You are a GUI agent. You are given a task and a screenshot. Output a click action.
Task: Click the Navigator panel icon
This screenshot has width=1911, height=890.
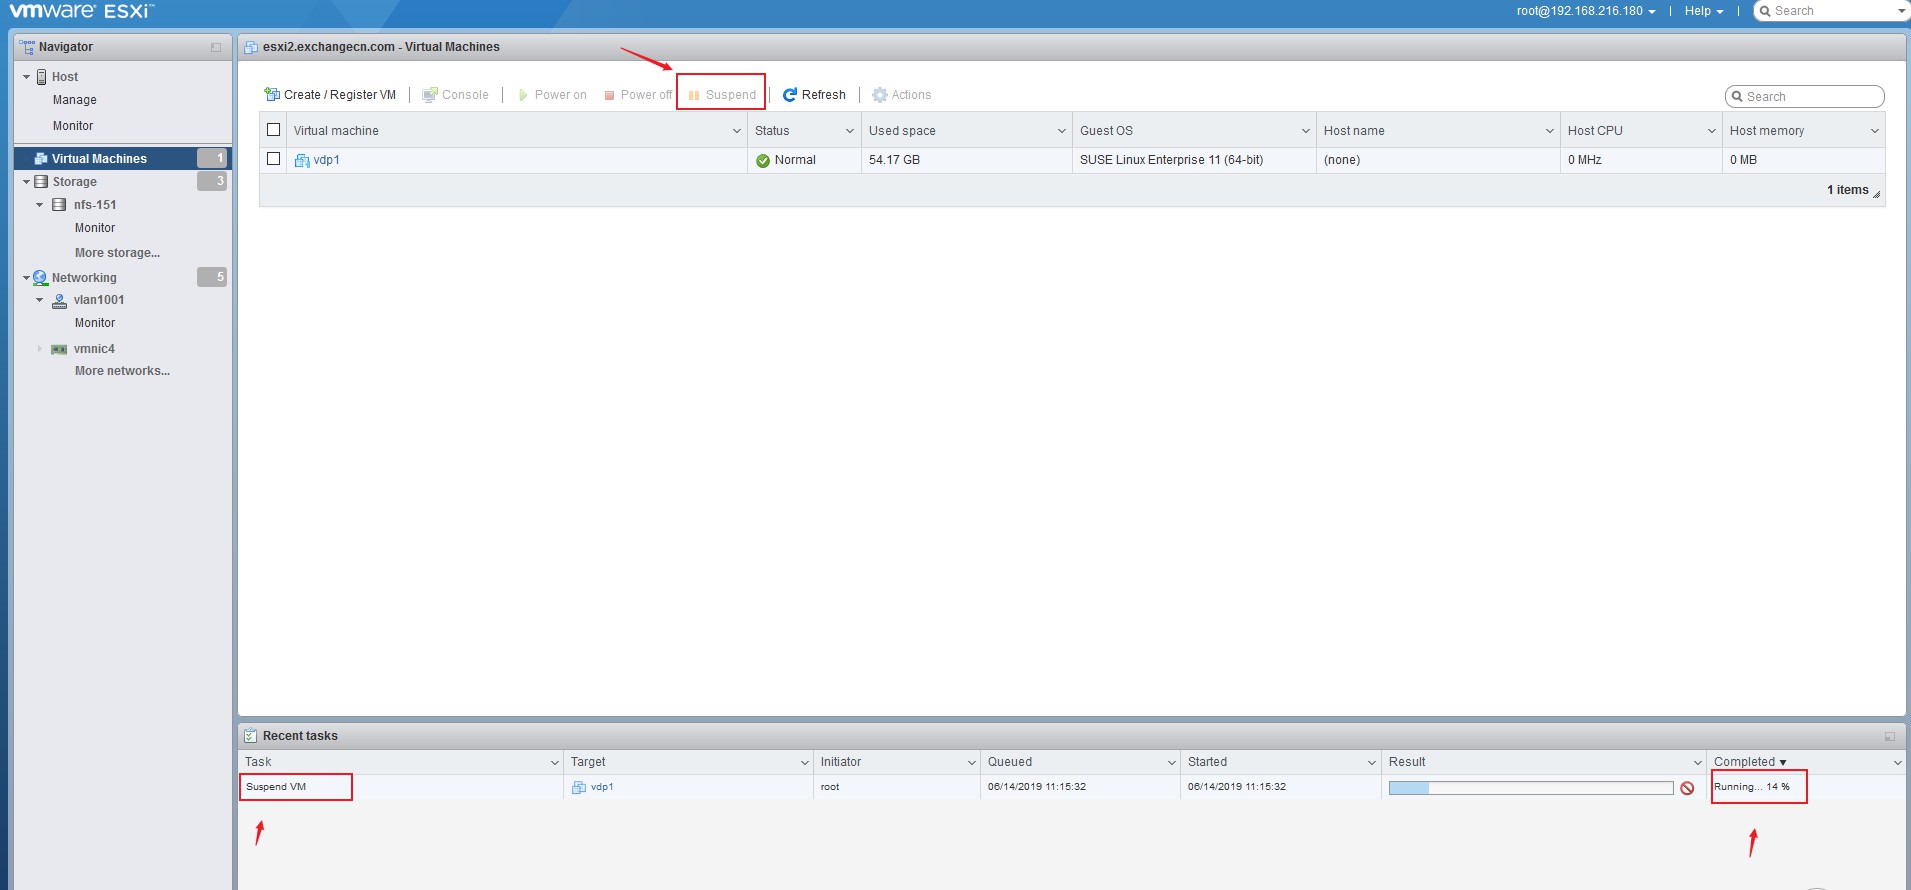pyautogui.click(x=27, y=47)
